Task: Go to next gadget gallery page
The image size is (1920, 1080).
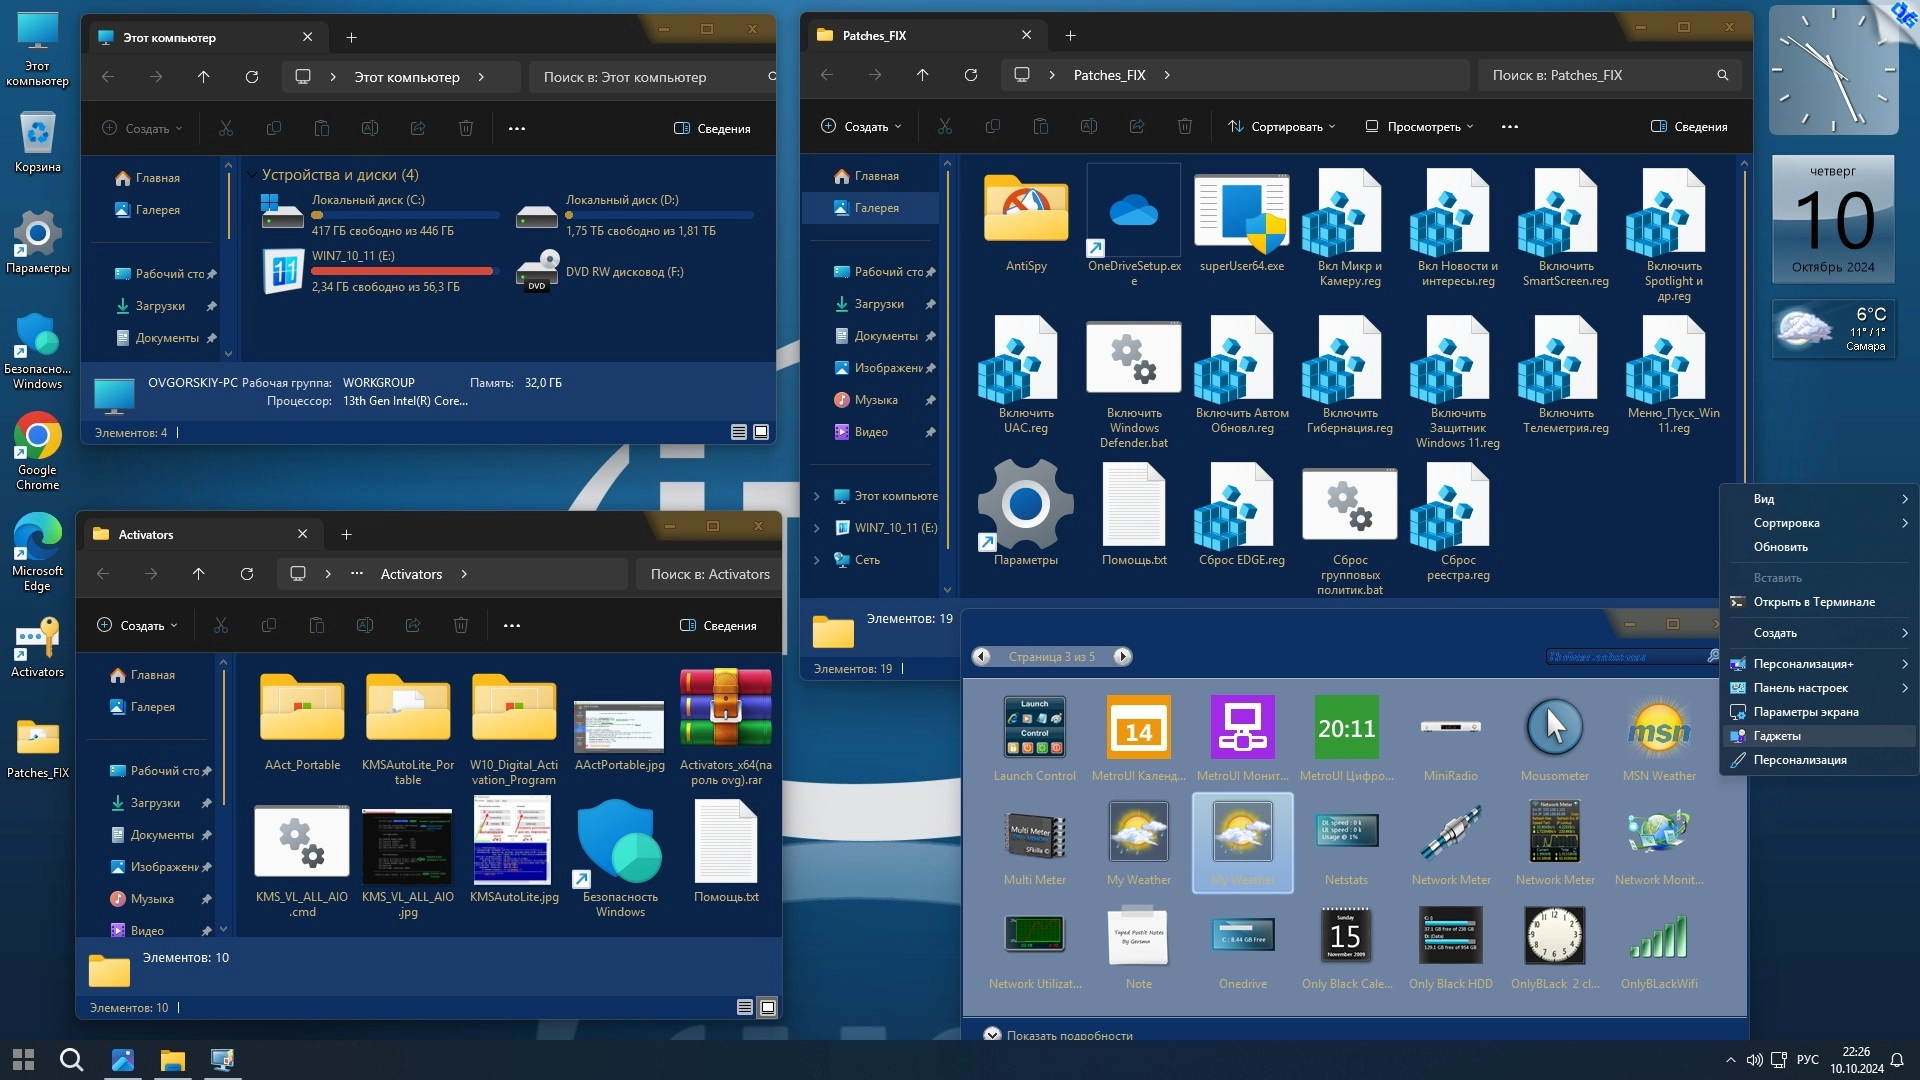Action: pyautogui.click(x=1122, y=657)
